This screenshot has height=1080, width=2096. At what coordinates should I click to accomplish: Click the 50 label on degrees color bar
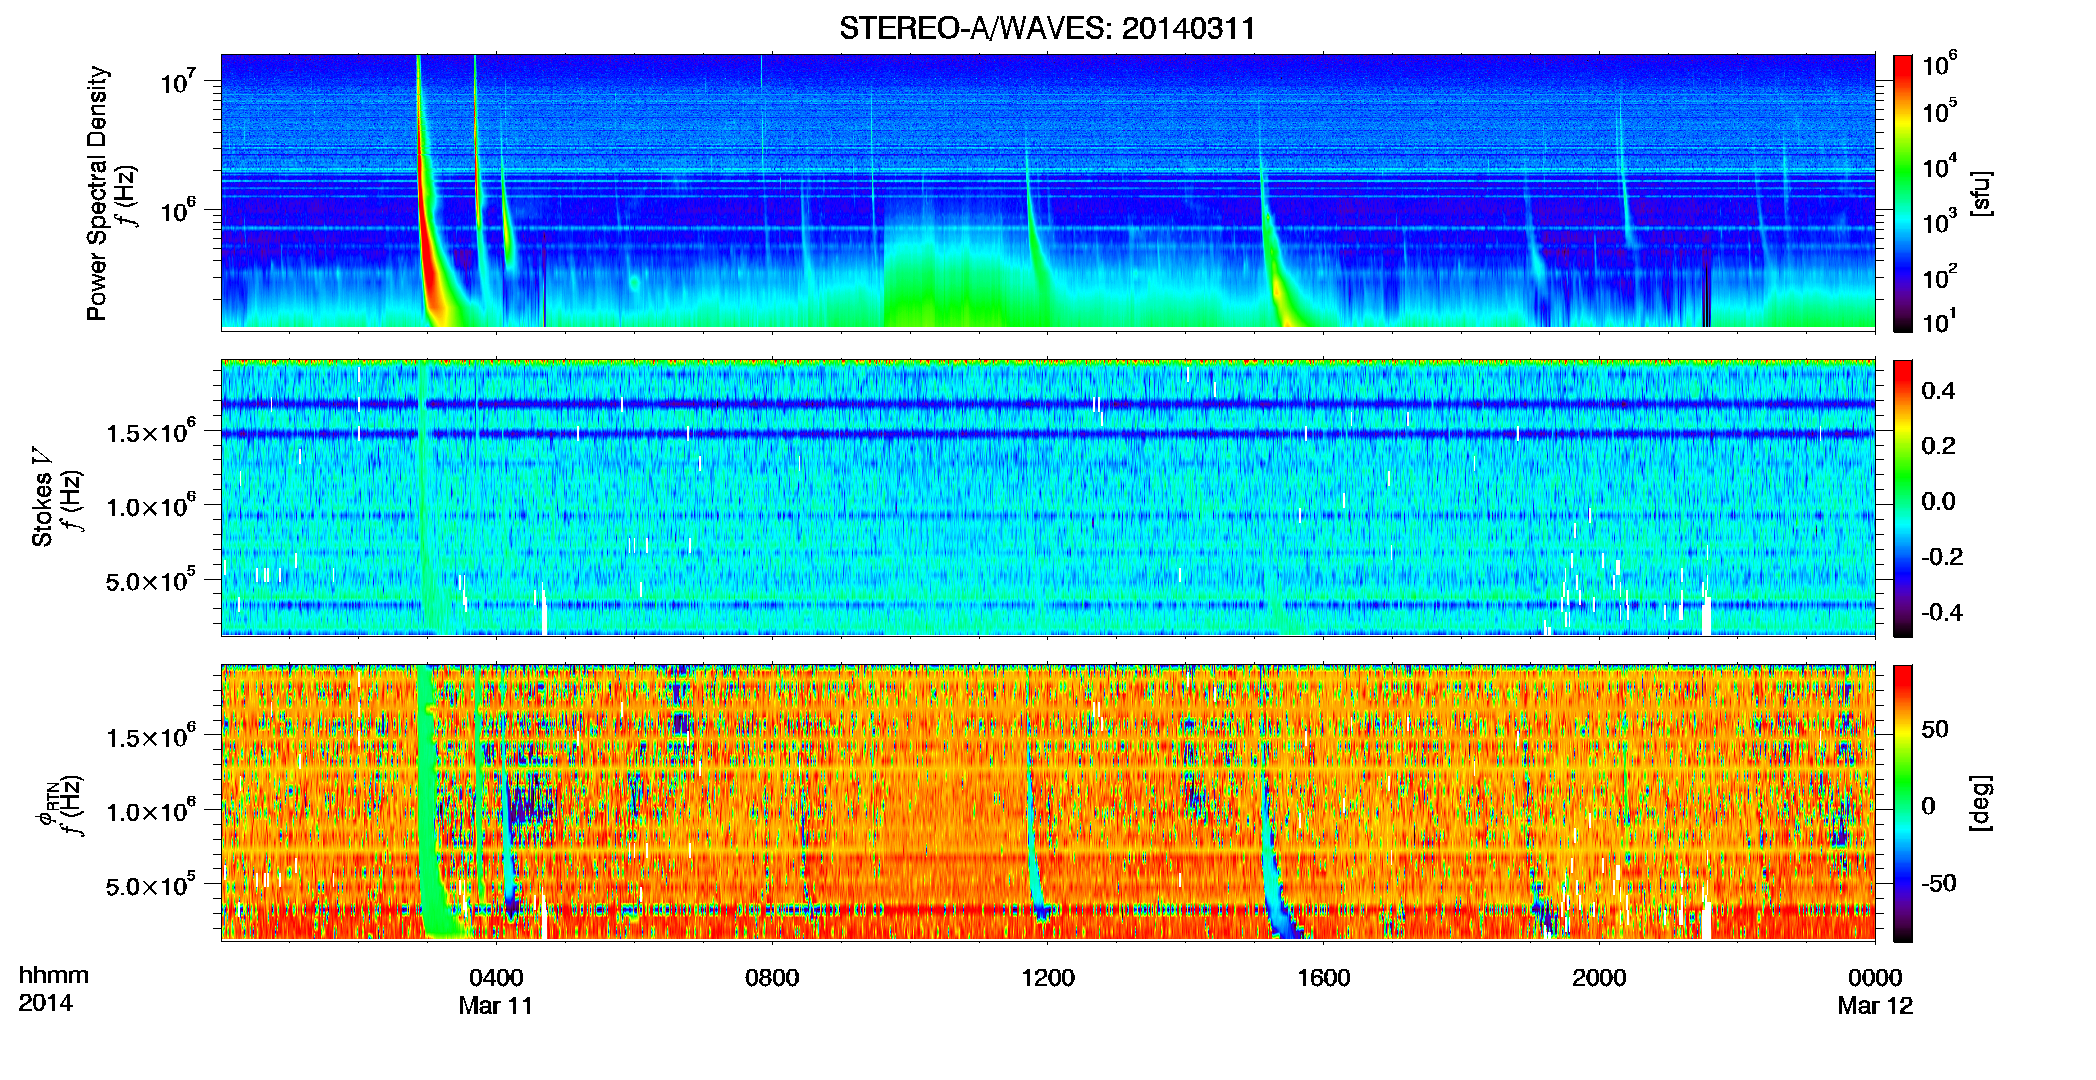(1935, 729)
